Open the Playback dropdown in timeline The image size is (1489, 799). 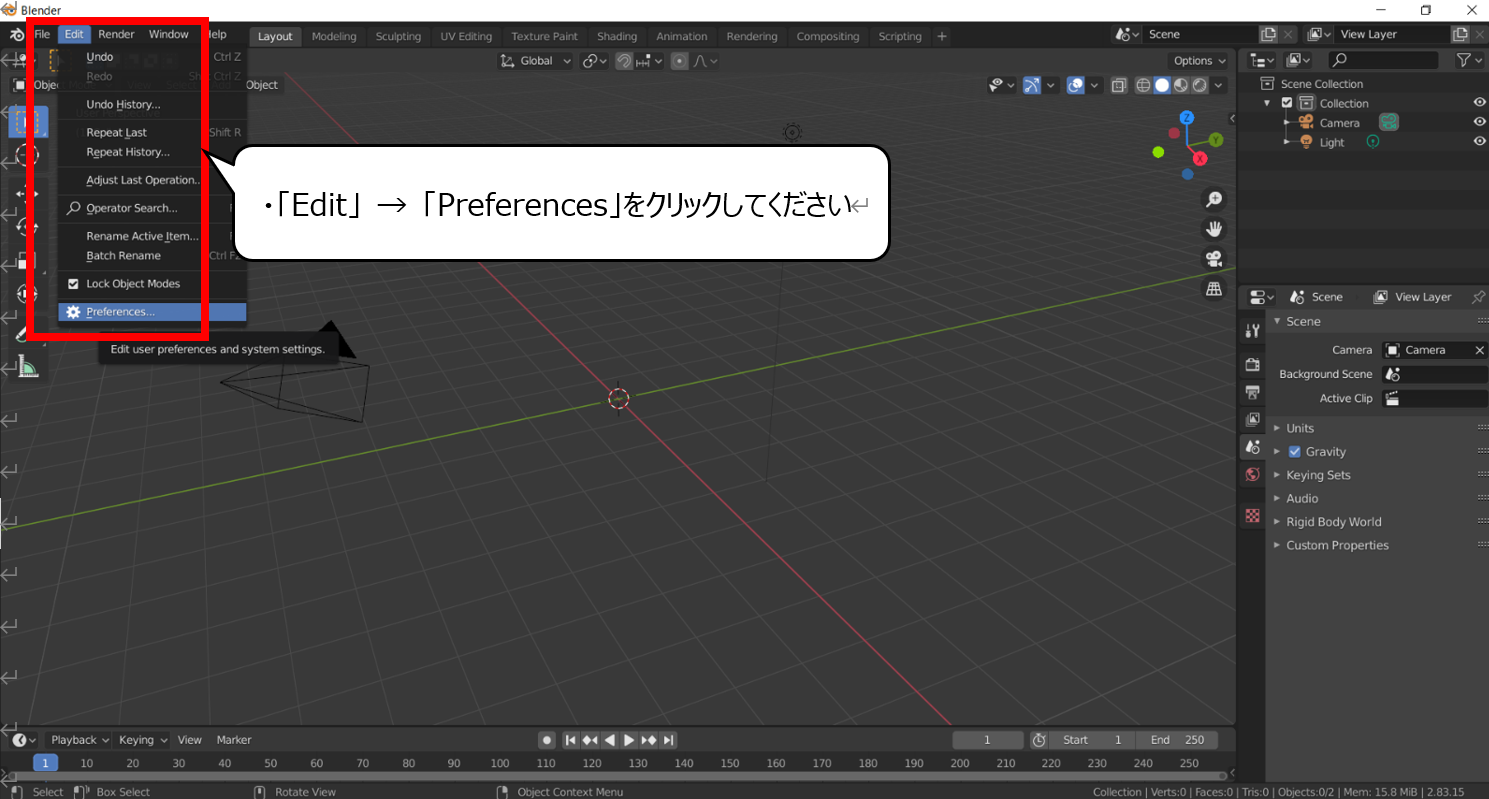[80, 740]
